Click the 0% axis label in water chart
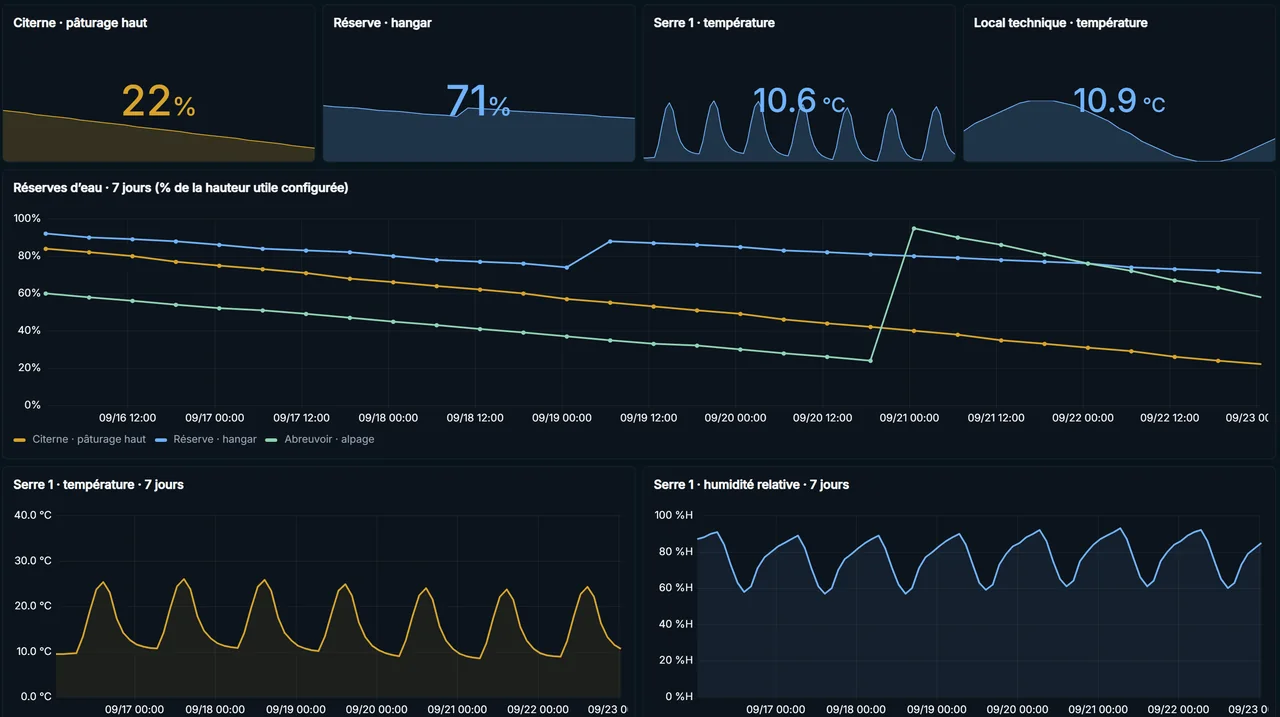Viewport: 1280px width, 717px height. 32,405
